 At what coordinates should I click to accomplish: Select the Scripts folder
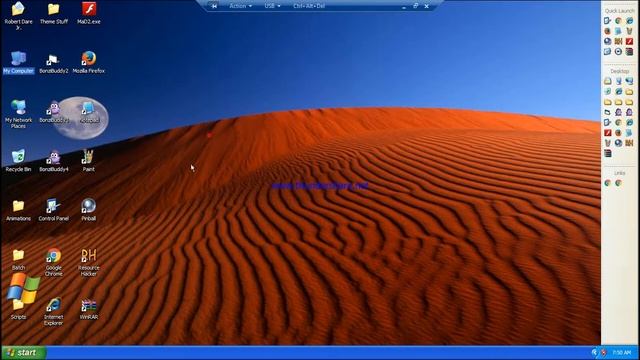(18, 309)
